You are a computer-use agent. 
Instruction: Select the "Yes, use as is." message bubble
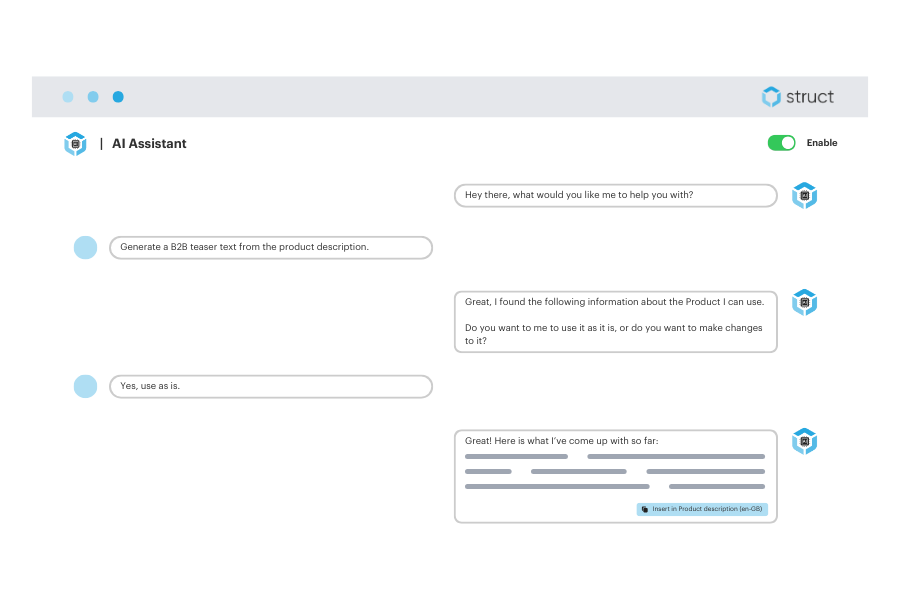click(x=270, y=386)
